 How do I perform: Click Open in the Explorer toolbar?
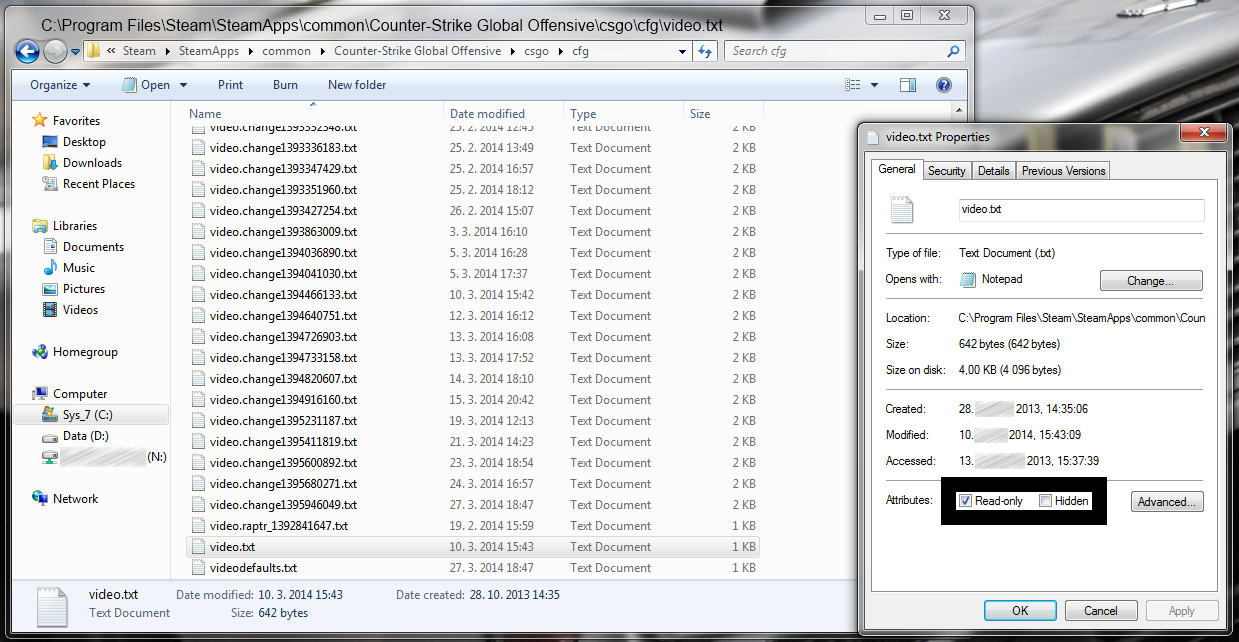tap(146, 85)
